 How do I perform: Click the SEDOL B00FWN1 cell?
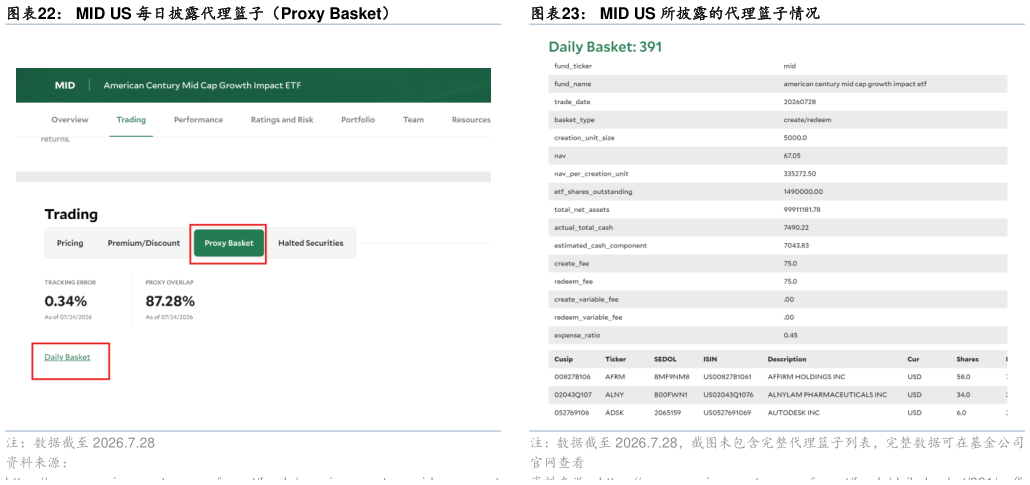coord(669,395)
